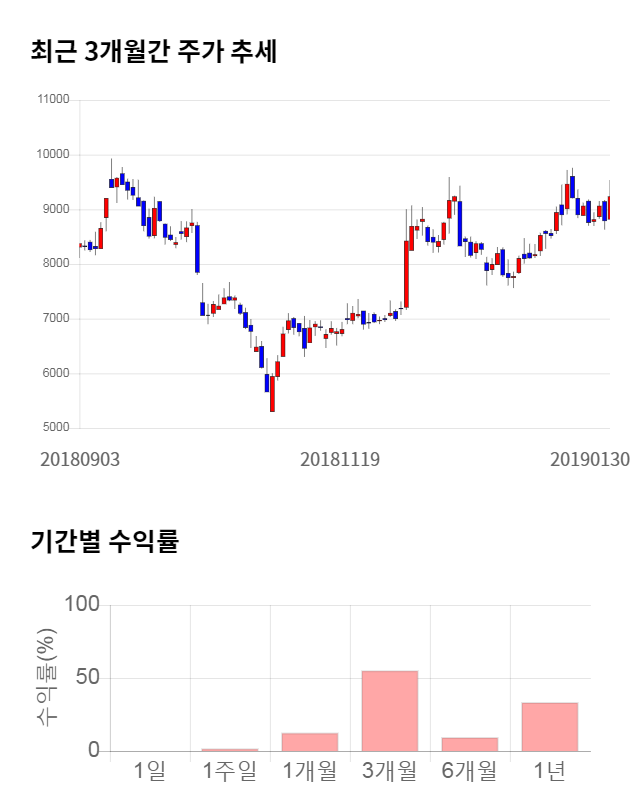640x810 pixels.
Task: Click the 20181119 date label
Action: pos(340,459)
